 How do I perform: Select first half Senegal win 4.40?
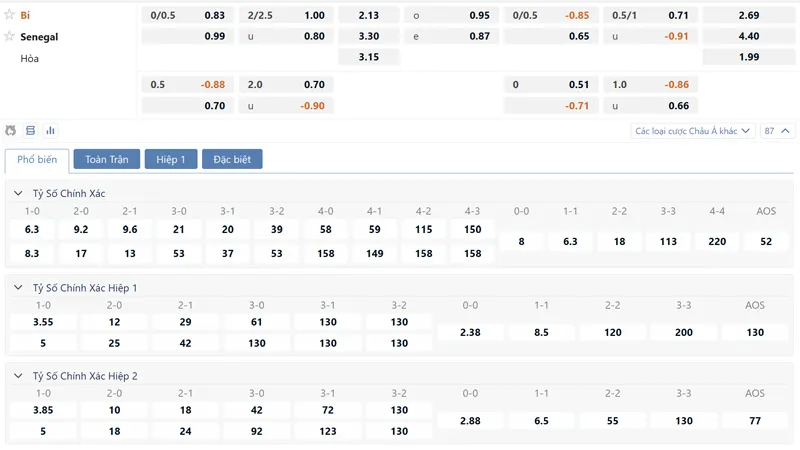click(748, 36)
